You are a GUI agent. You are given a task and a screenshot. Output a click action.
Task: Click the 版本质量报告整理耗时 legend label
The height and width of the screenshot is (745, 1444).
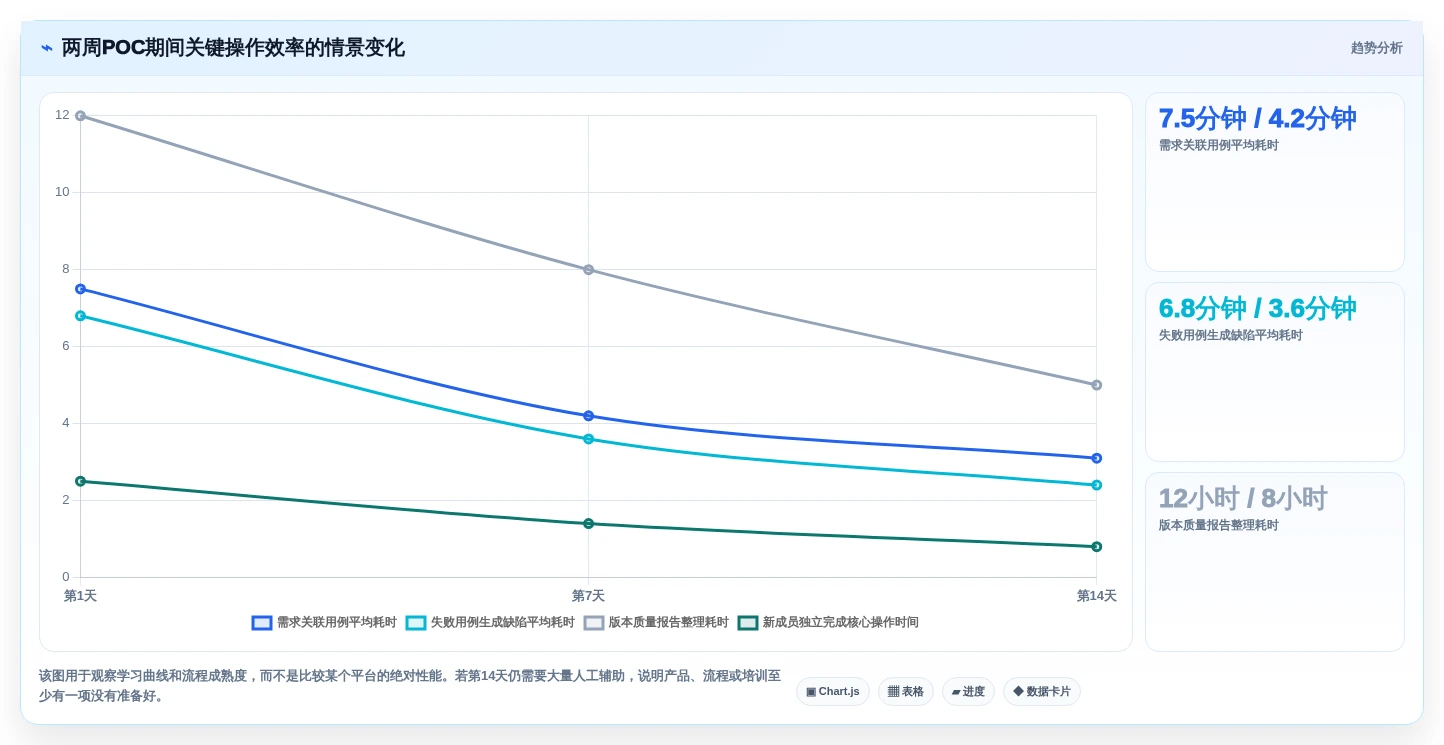(x=669, y=623)
